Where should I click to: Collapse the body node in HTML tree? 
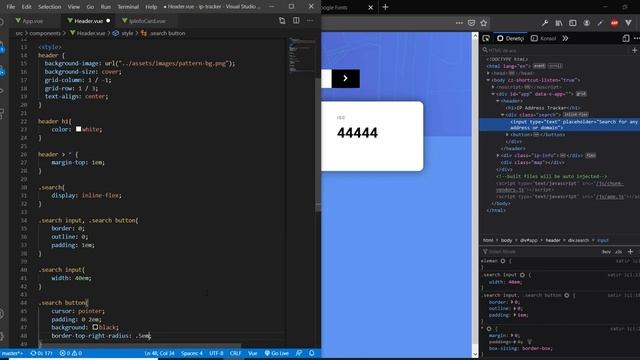pos(489,80)
